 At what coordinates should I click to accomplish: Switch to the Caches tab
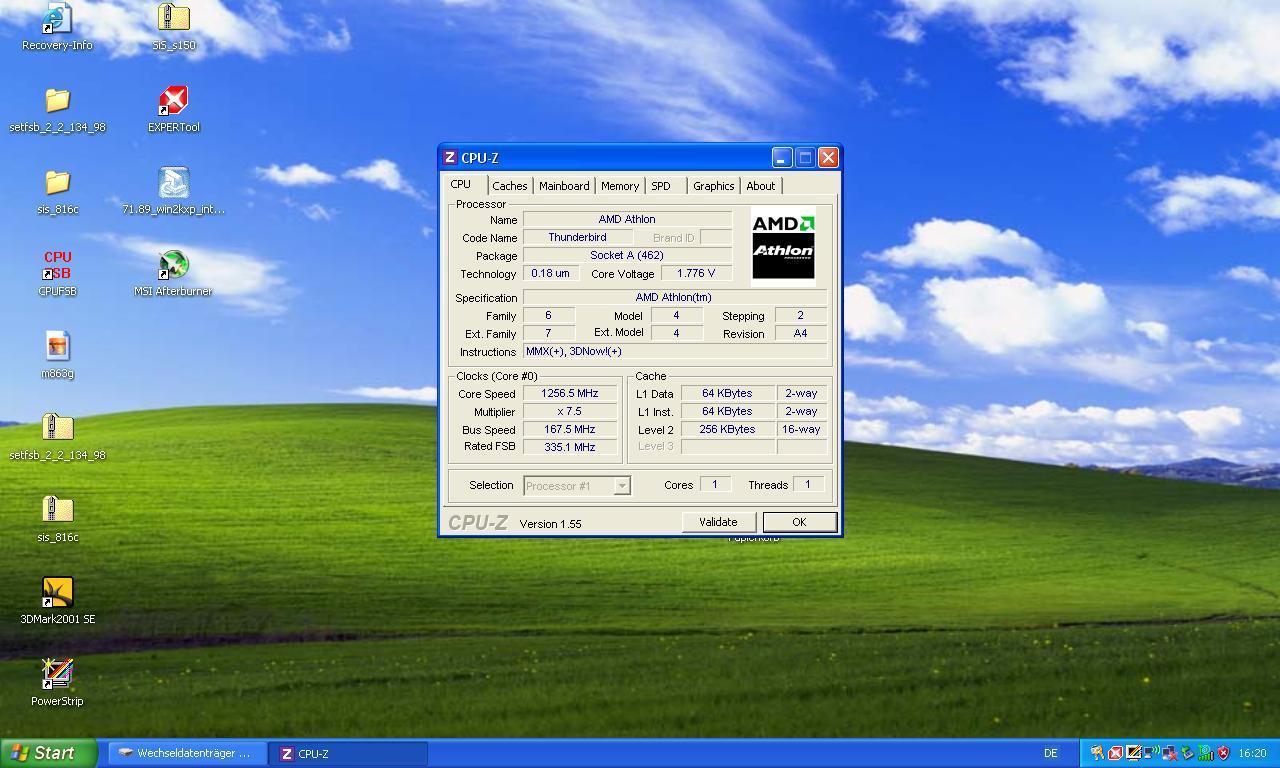click(x=509, y=186)
